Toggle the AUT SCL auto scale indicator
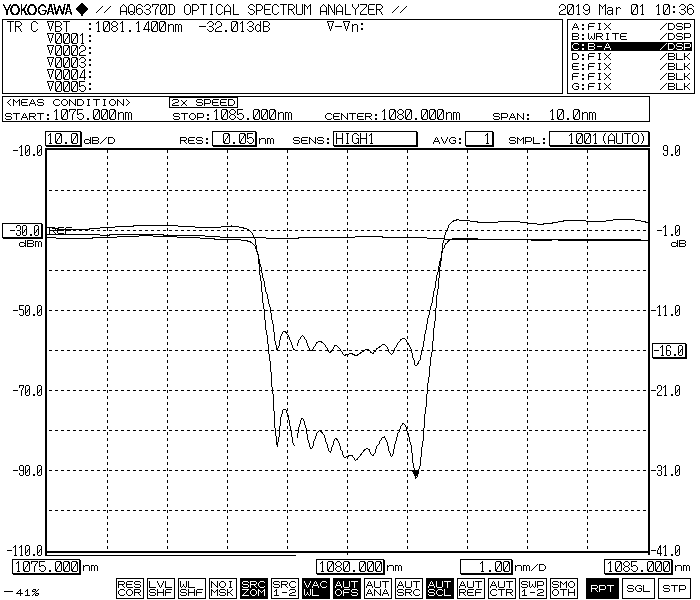This screenshot has width=700, height=600. pos(439,588)
